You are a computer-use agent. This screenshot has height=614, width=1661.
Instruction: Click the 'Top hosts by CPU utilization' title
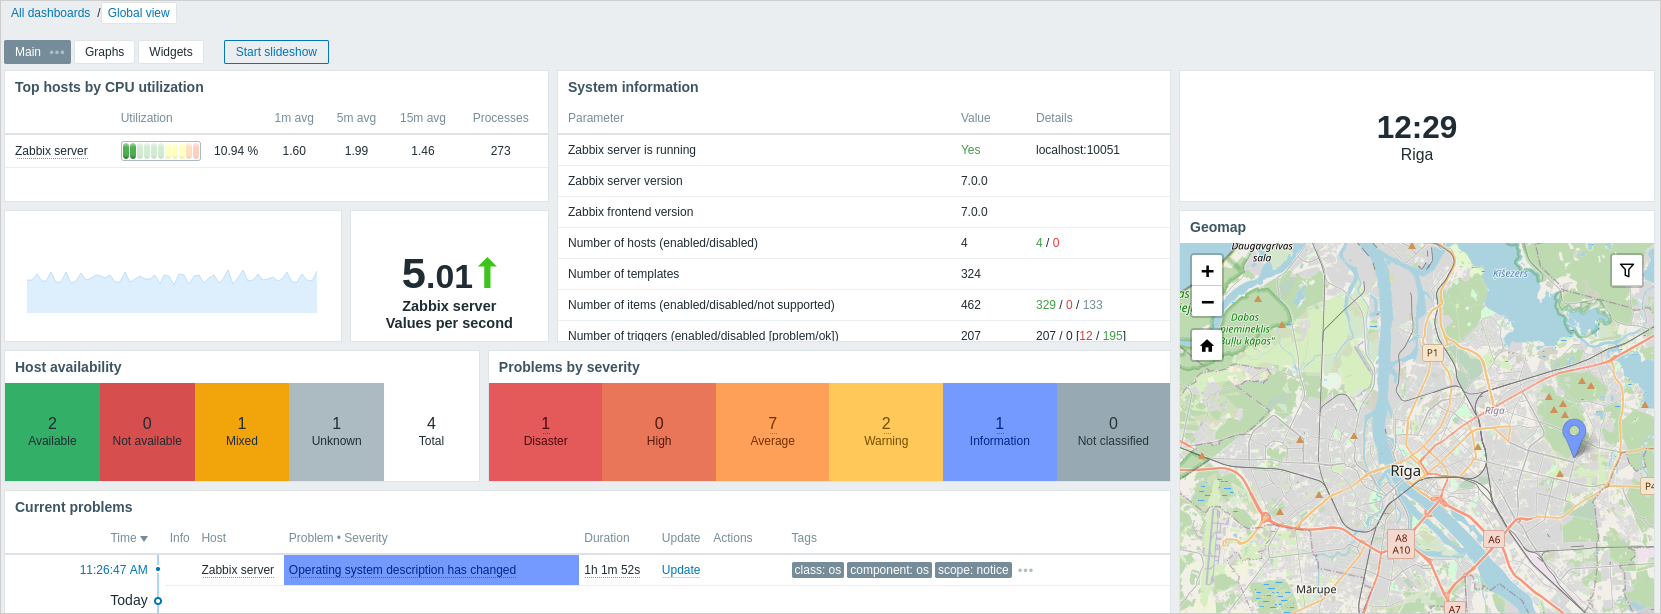109,87
